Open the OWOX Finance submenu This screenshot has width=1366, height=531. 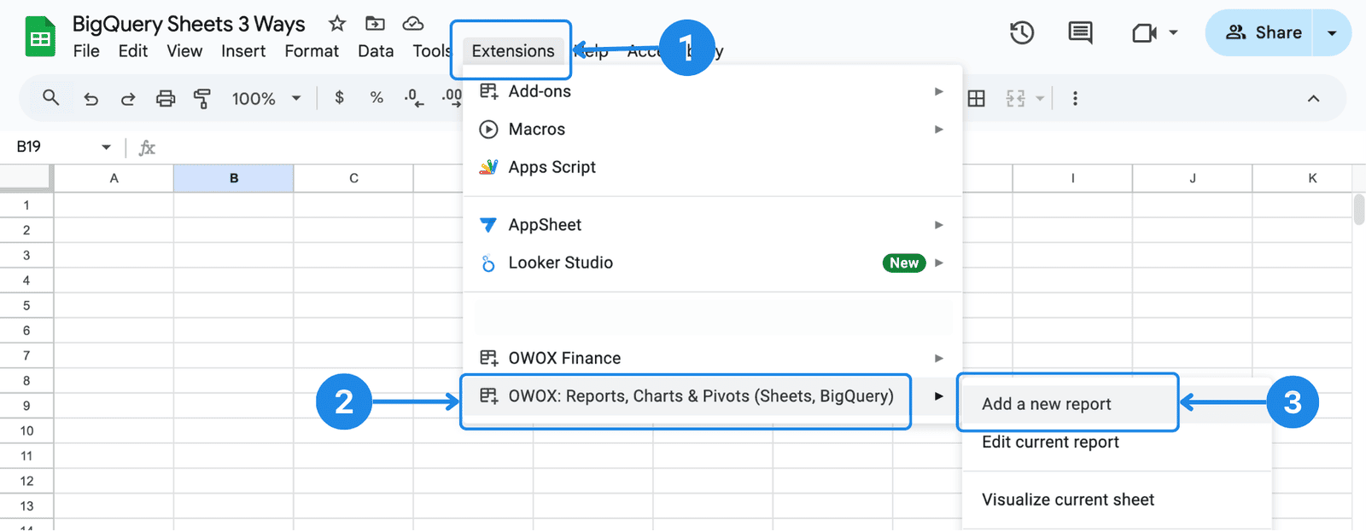point(713,358)
